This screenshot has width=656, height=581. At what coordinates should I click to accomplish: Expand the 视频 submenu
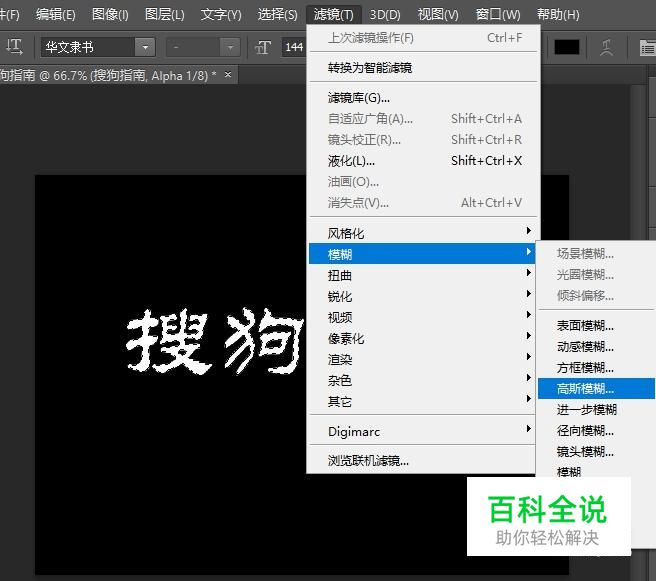(422, 317)
